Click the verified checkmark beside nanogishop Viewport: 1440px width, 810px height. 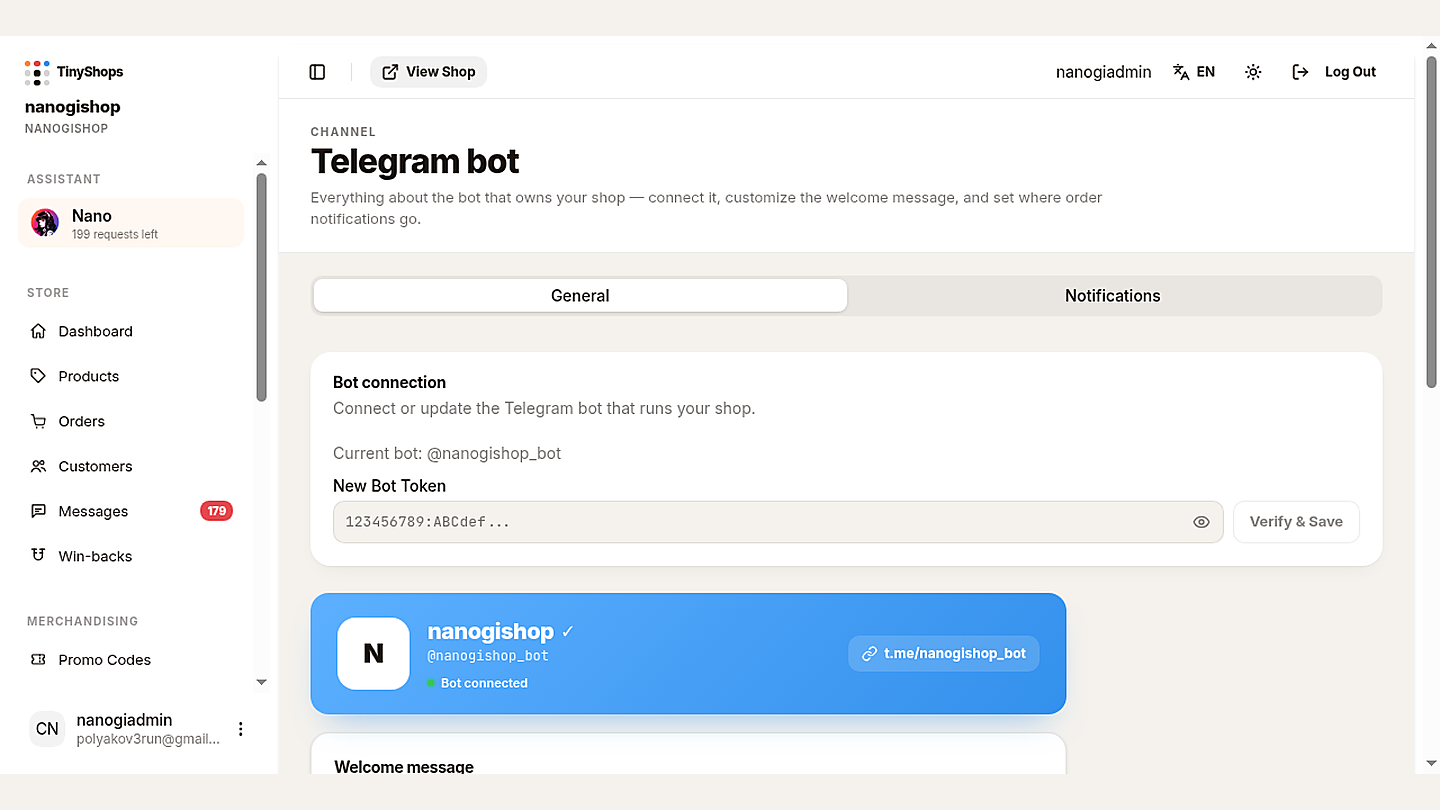(568, 631)
